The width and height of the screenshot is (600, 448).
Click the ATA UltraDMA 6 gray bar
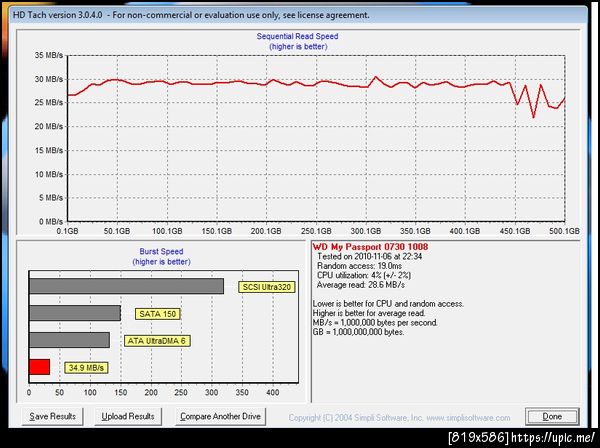point(69,340)
